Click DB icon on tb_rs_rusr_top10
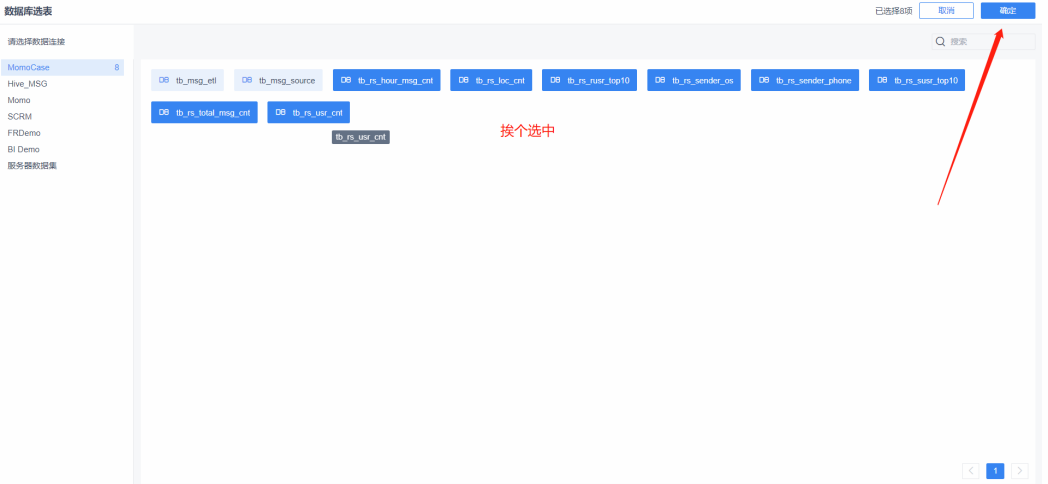 [x=555, y=80]
